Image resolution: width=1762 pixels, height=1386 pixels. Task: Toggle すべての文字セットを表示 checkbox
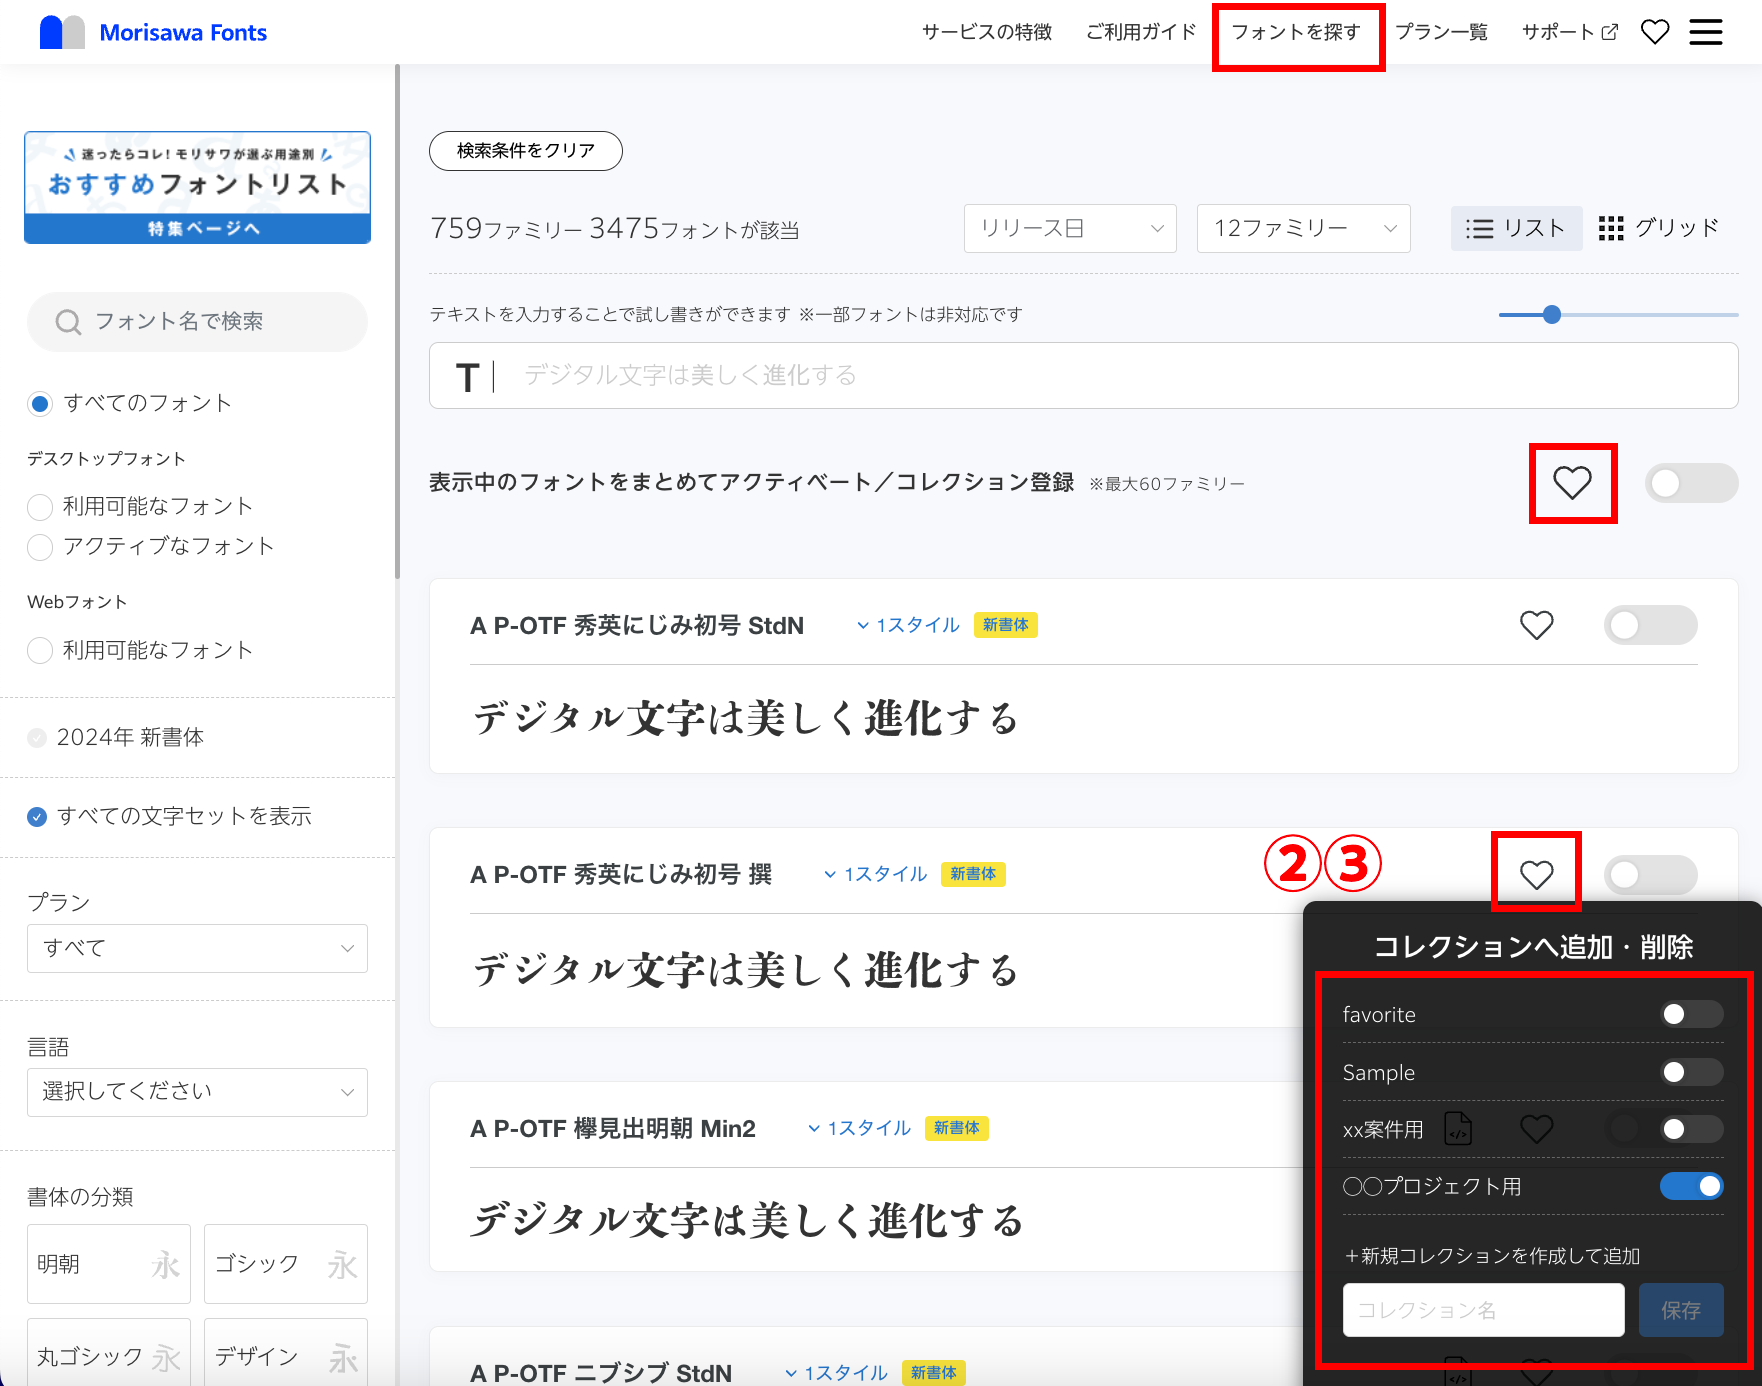37,817
